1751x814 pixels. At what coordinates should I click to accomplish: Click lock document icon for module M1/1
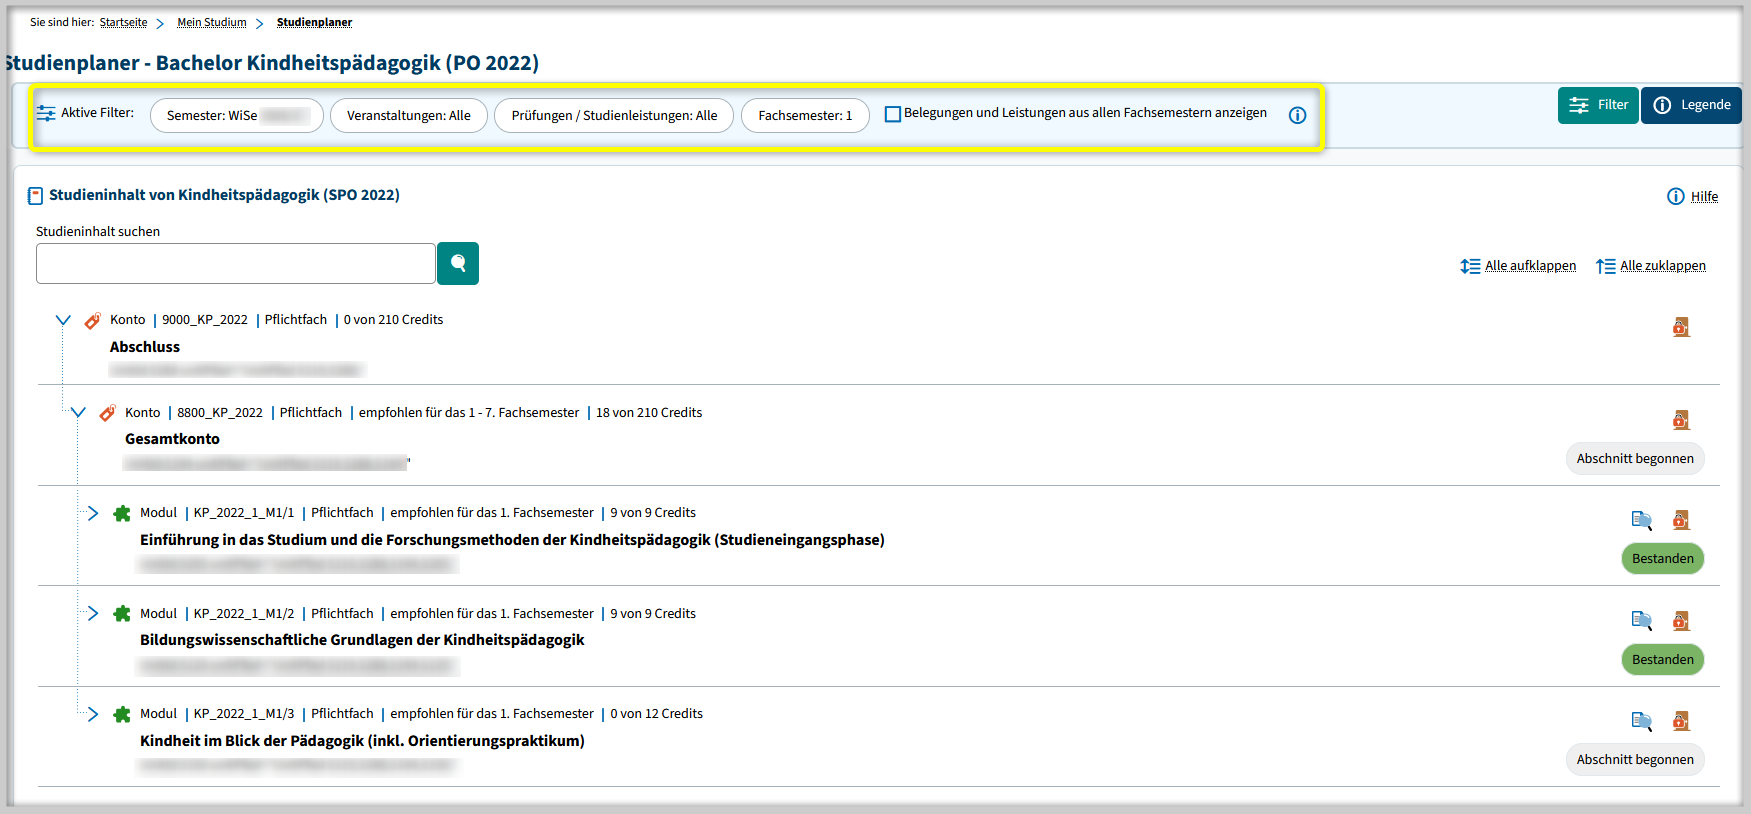point(1681,520)
